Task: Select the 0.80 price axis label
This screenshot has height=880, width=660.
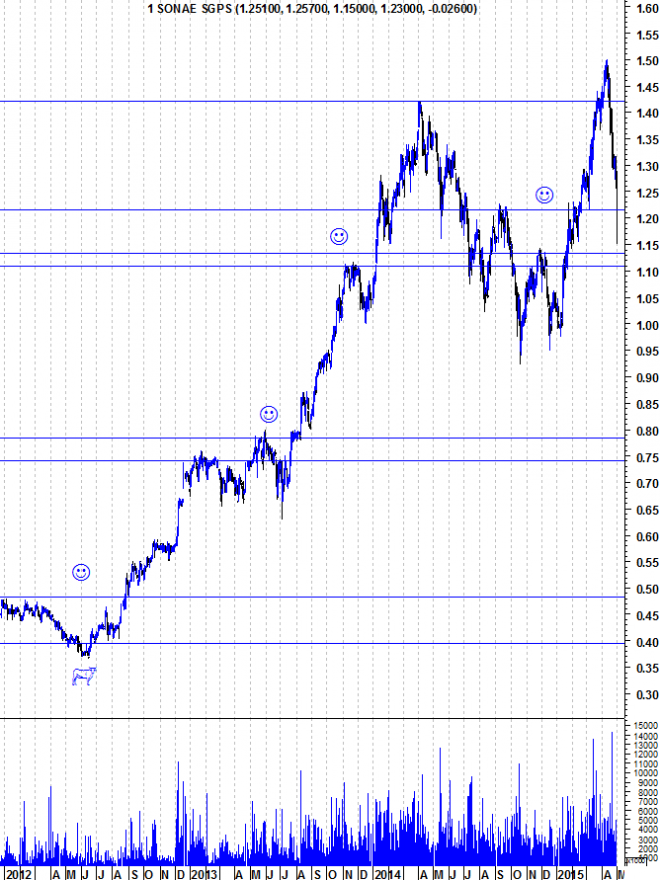Action: tap(648, 431)
